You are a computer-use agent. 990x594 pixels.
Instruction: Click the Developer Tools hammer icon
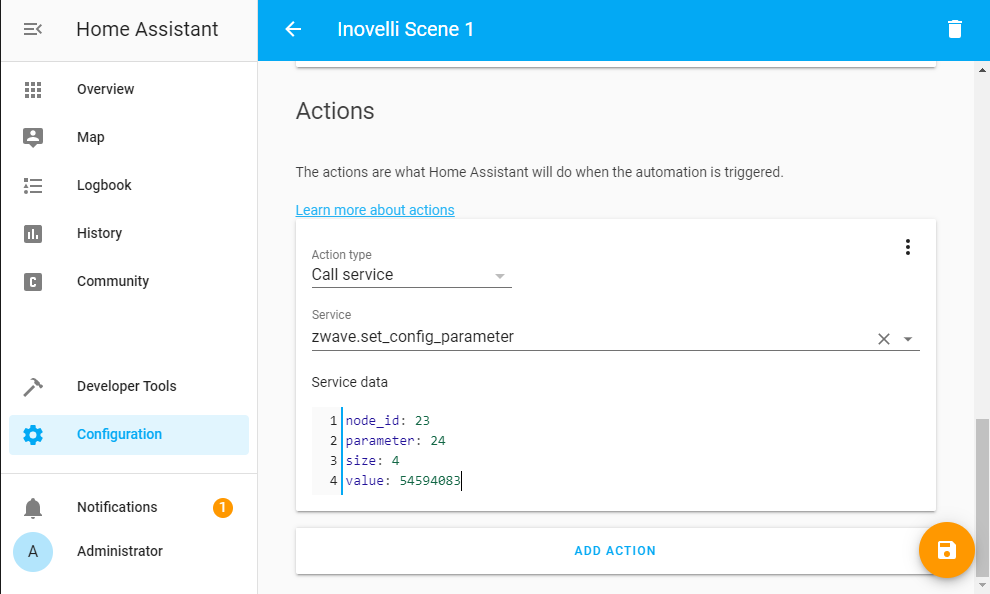pyautogui.click(x=33, y=387)
